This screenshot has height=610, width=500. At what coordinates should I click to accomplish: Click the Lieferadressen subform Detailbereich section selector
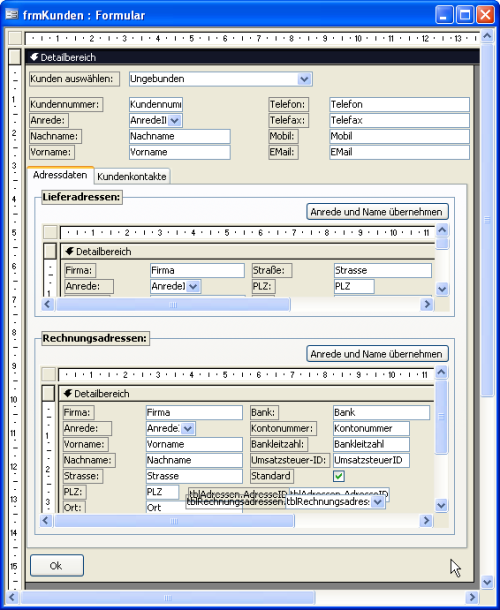[x=50, y=251]
